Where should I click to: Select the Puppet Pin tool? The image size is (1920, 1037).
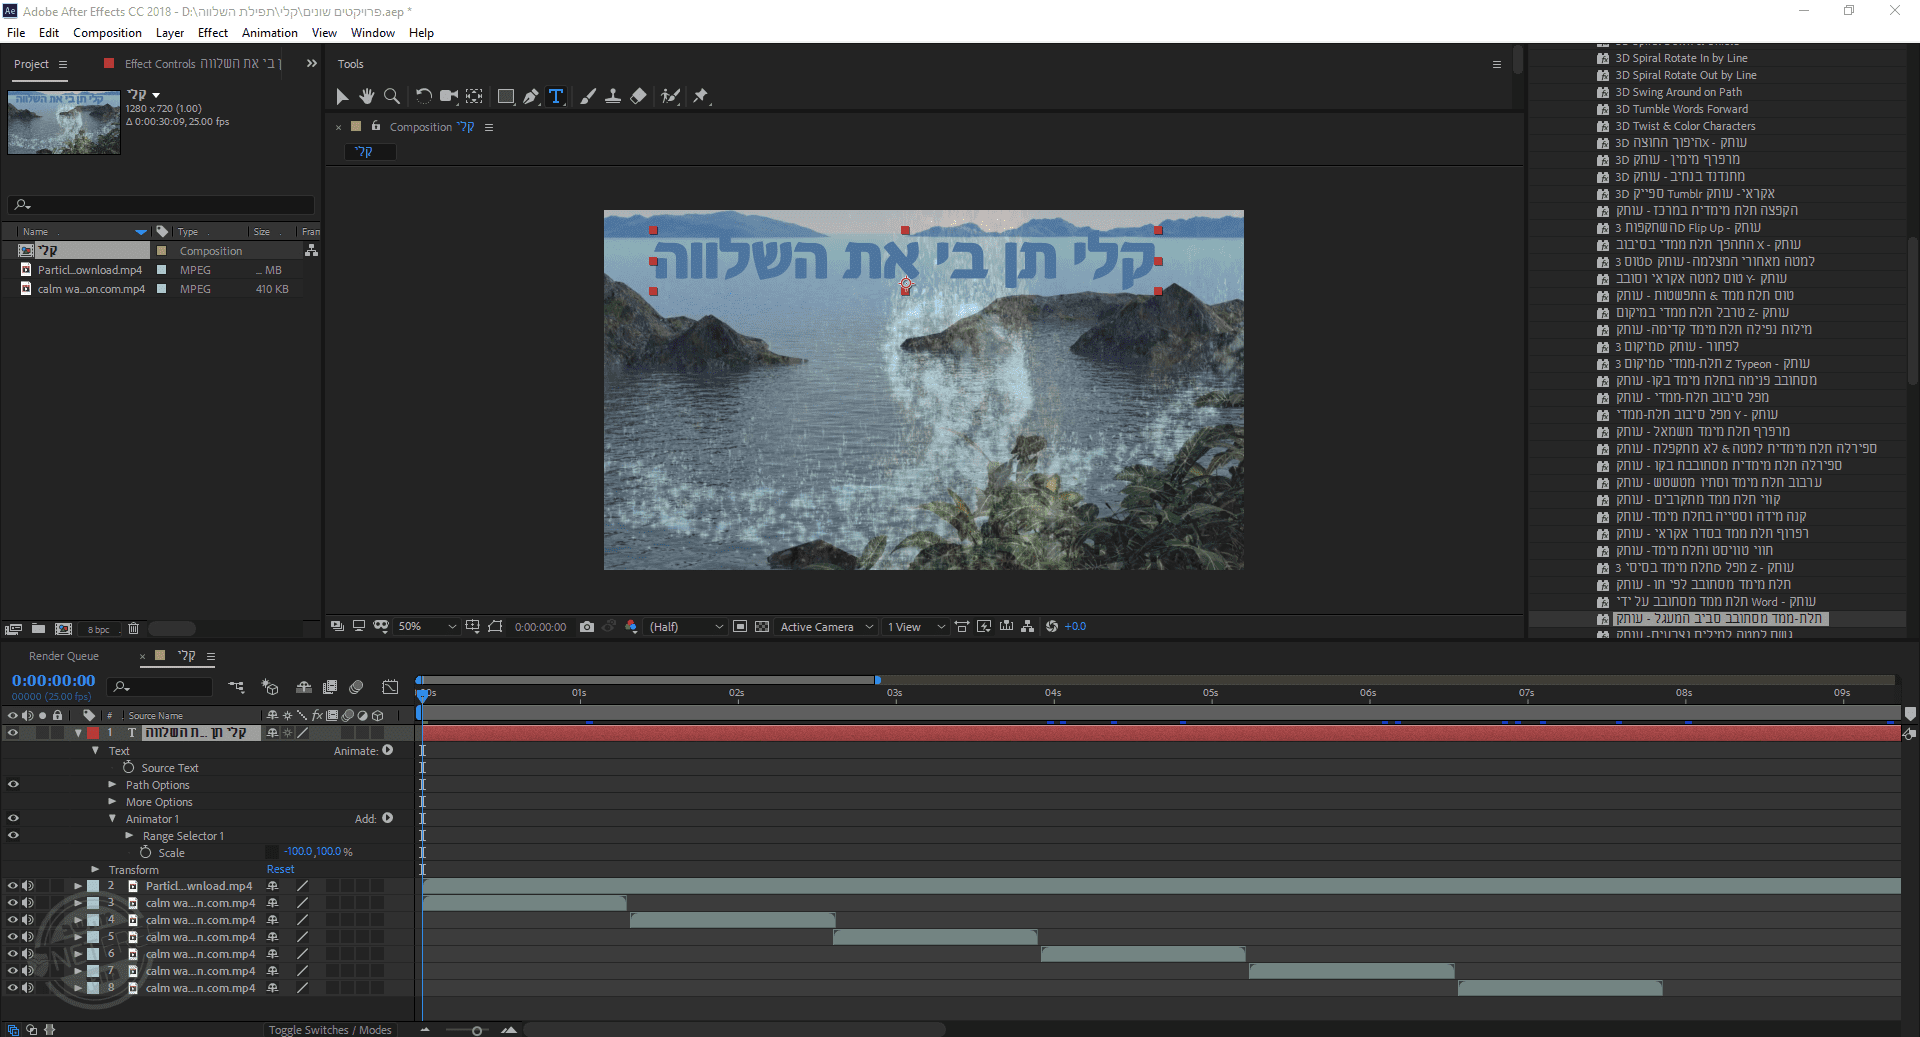point(701,96)
